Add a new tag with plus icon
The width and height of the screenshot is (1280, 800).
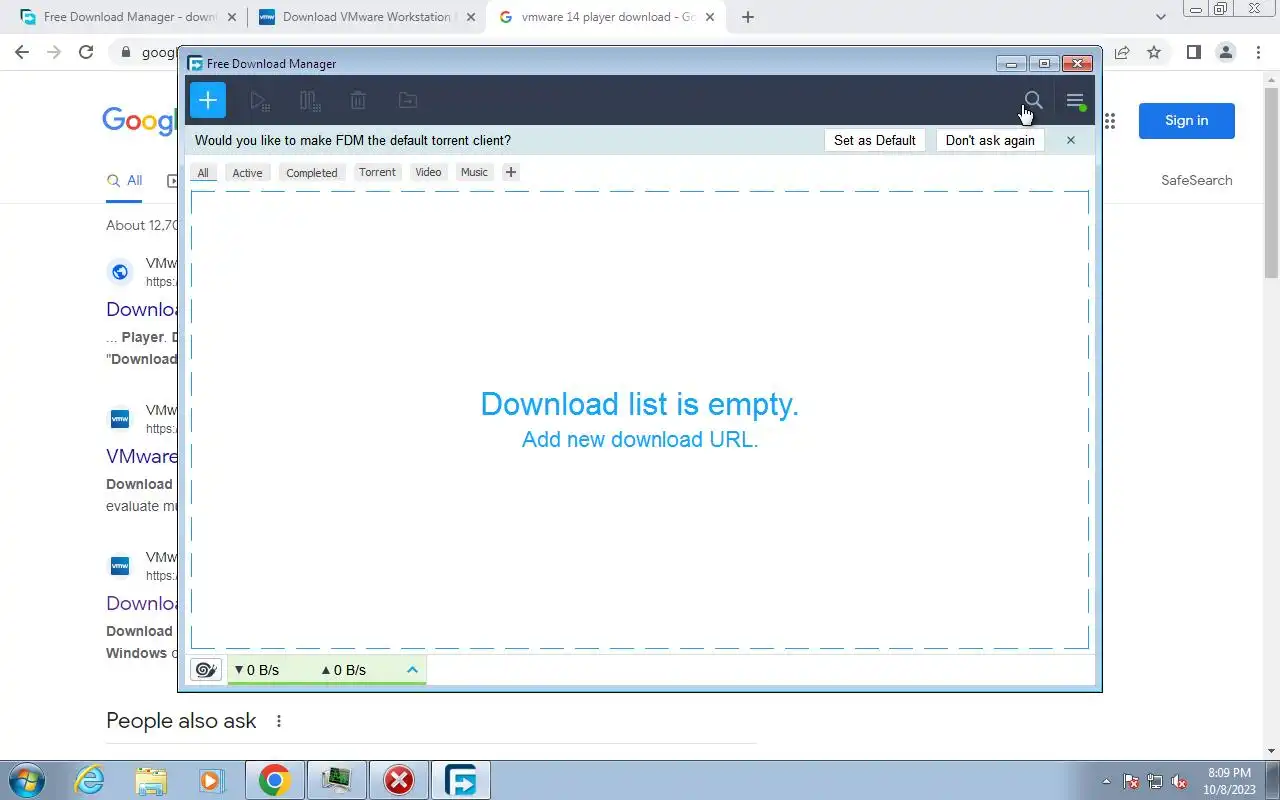[x=511, y=172]
